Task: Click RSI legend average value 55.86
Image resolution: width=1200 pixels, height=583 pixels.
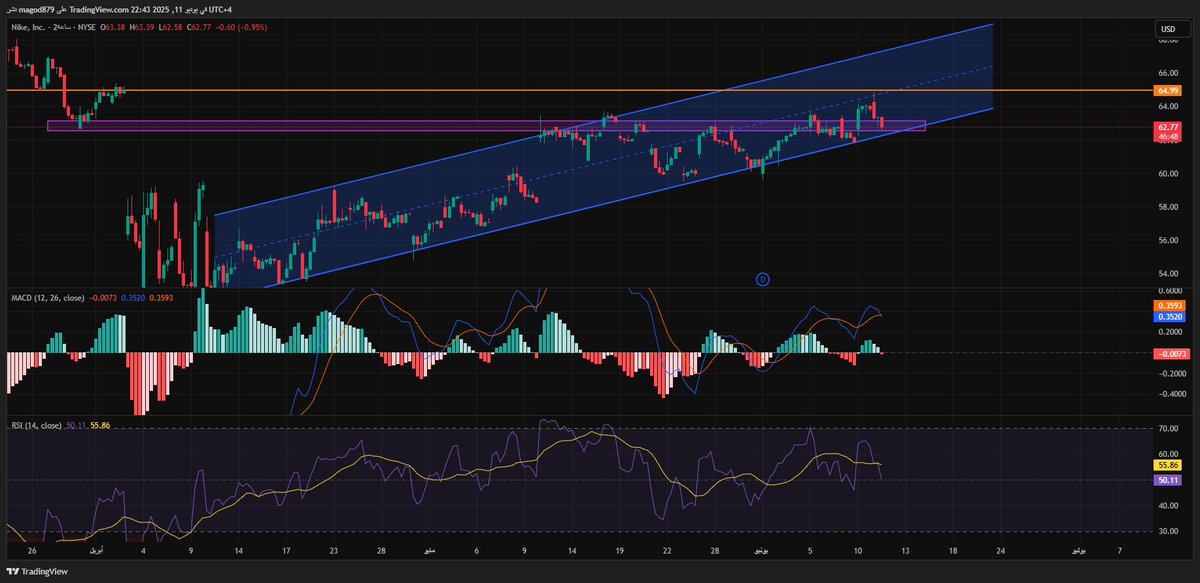Action: pyautogui.click(x=99, y=425)
